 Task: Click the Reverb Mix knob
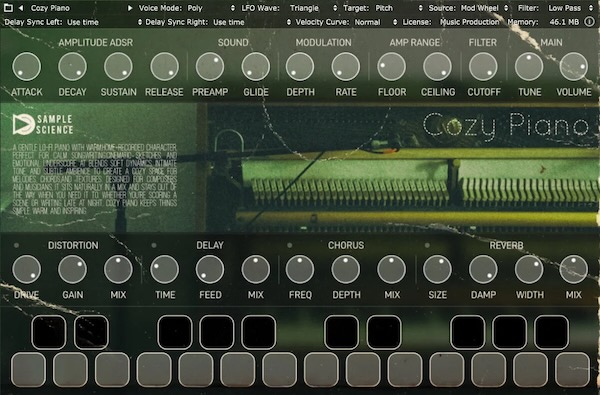[x=574, y=269]
